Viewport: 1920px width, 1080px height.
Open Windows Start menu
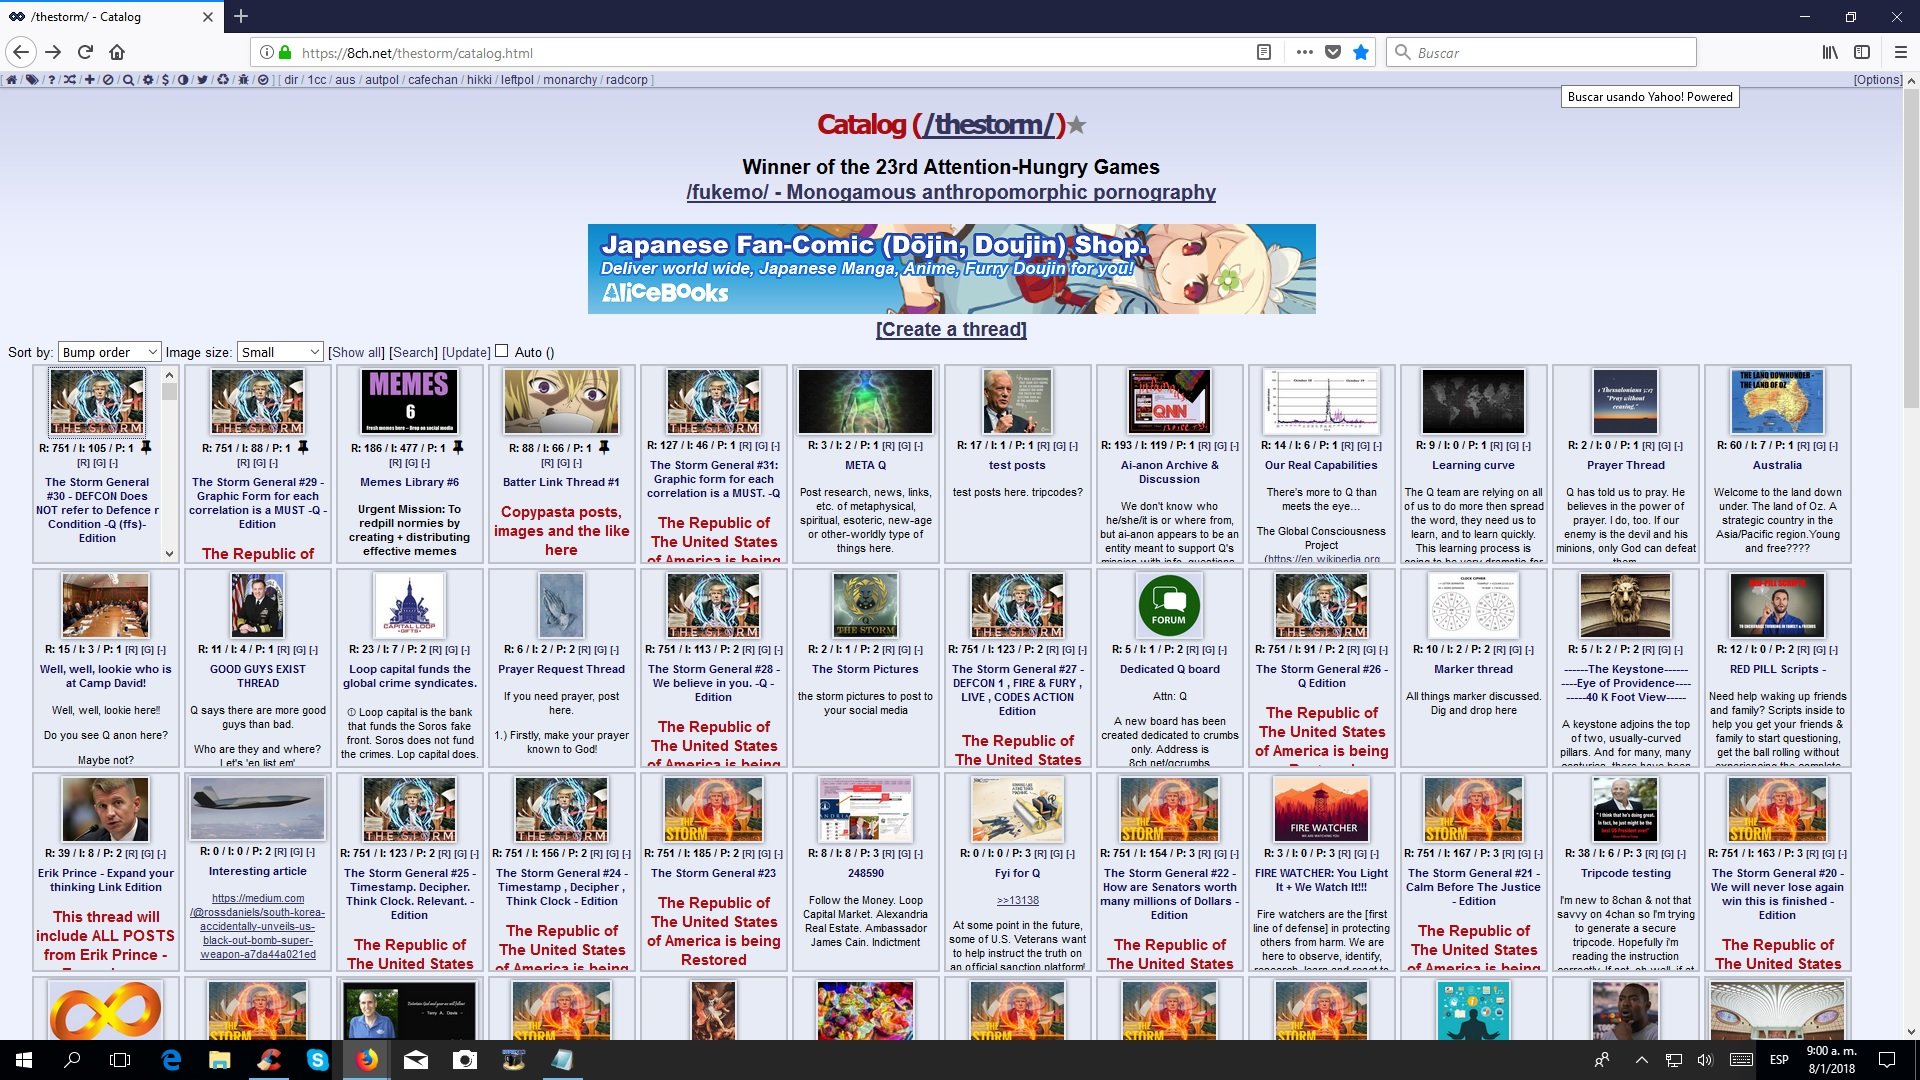click(24, 1060)
